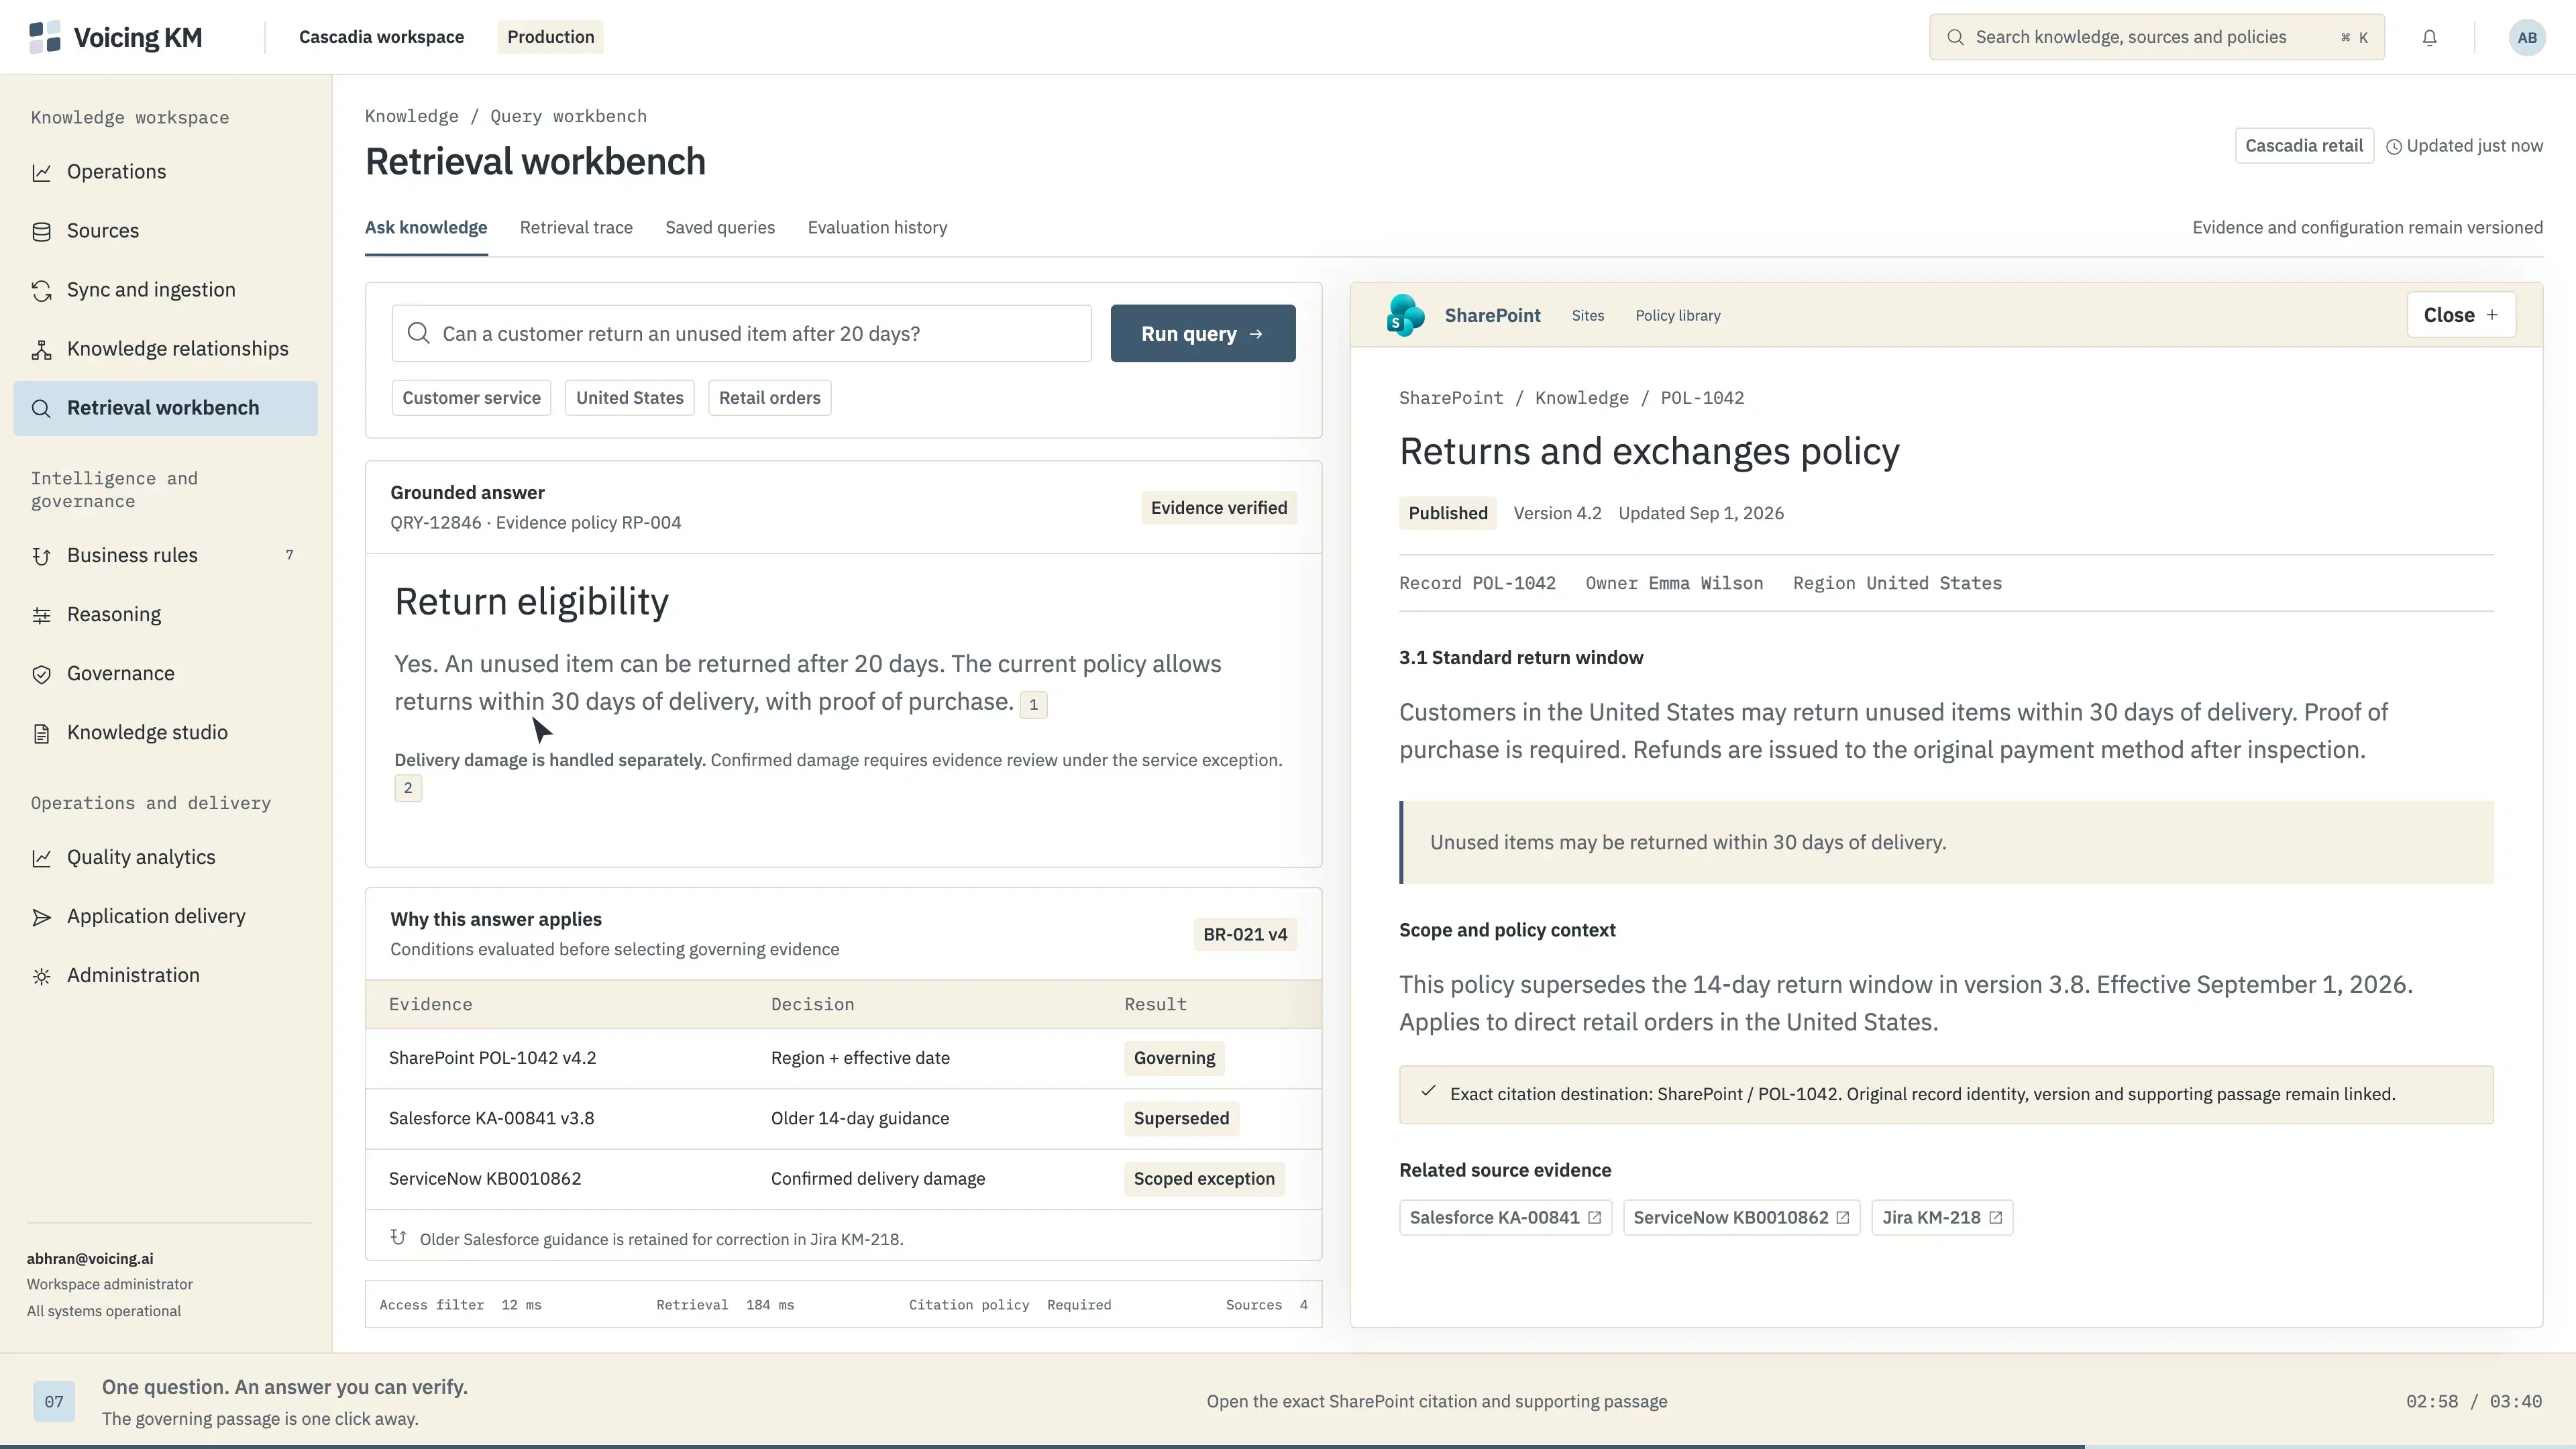Click the Retrieval workbench magnifier icon
This screenshot has height=1449, width=2576.
click(41, 408)
